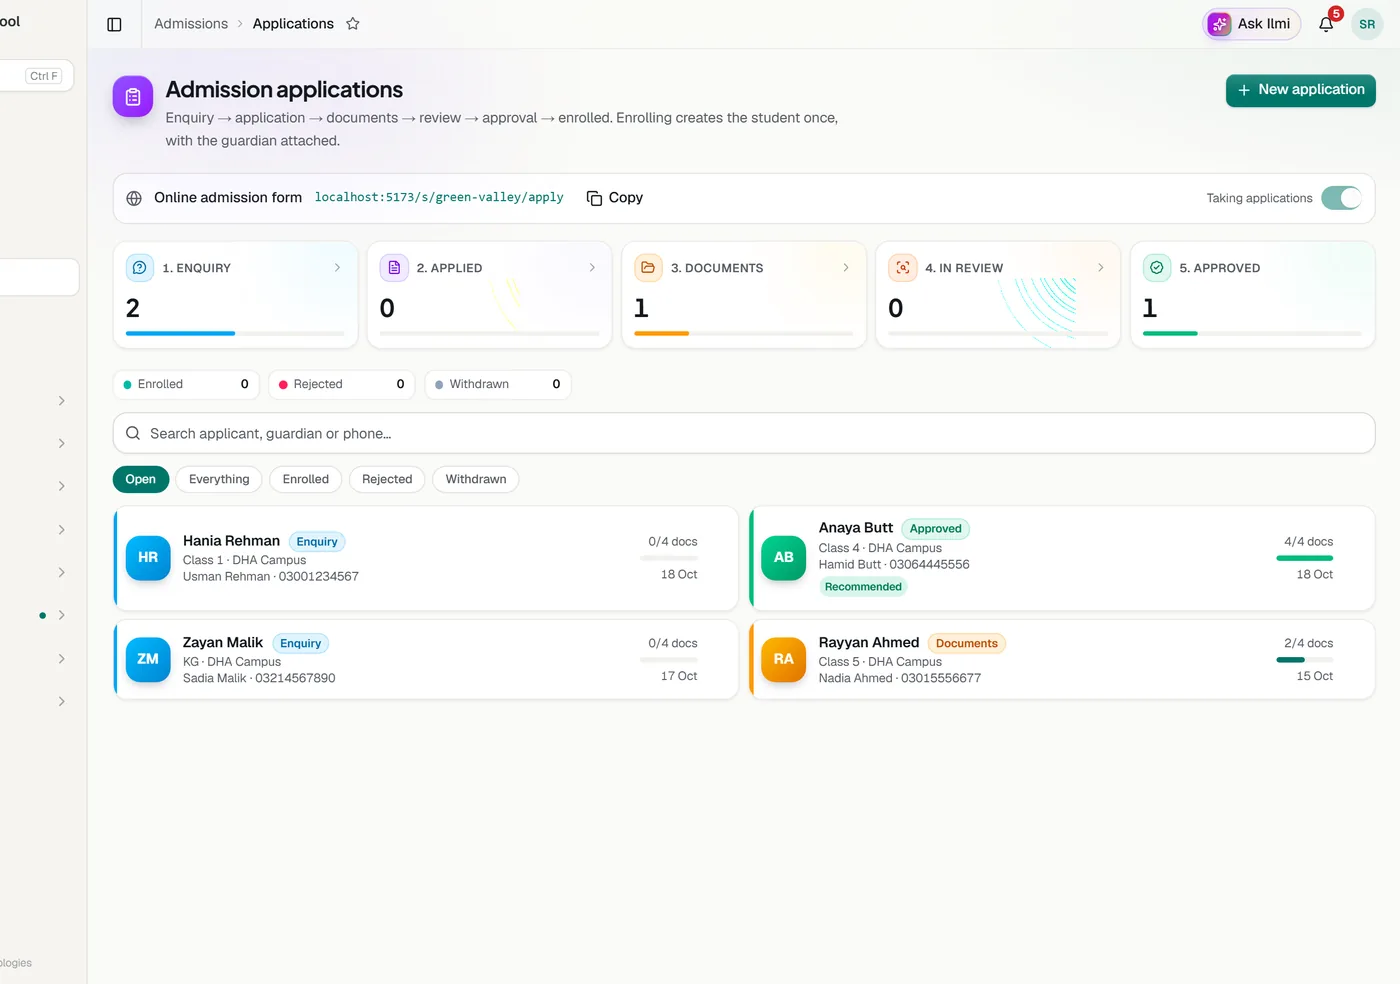Click the Recommended badge on Anaya Butt
1400x984 pixels.
pyautogui.click(x=863, y=587)
